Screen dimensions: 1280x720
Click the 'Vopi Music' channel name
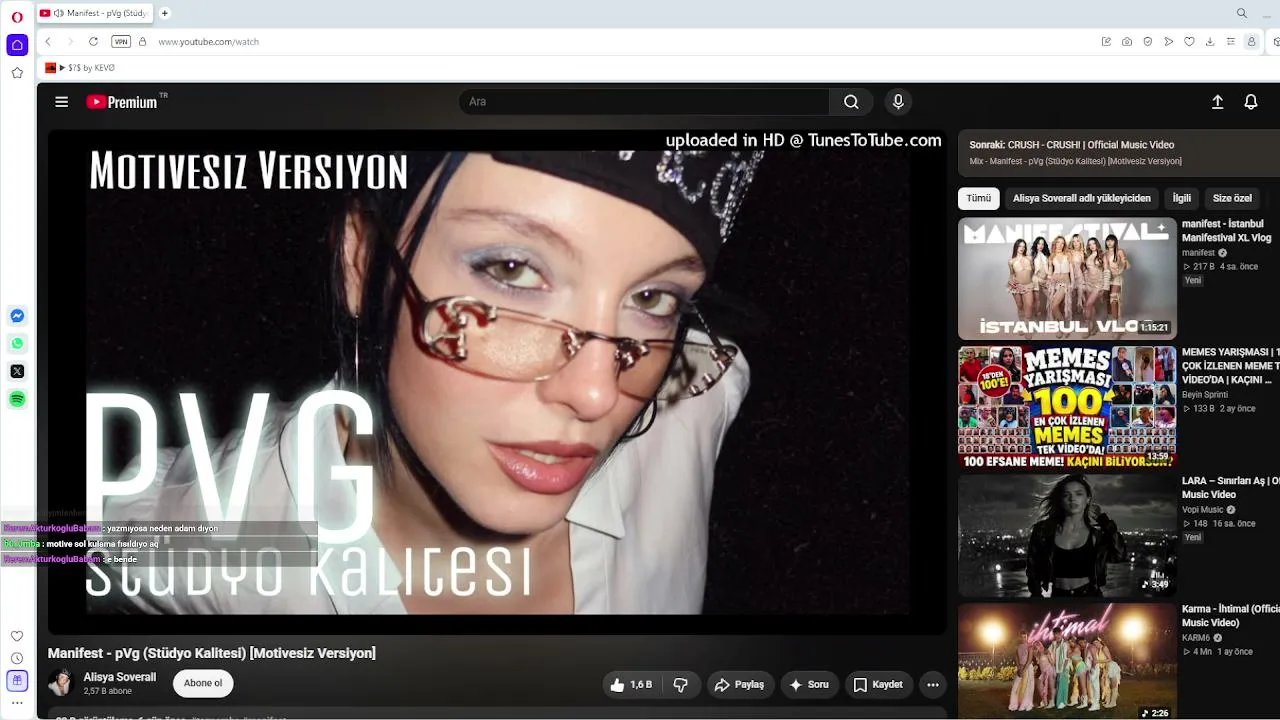pos(1203,510)
